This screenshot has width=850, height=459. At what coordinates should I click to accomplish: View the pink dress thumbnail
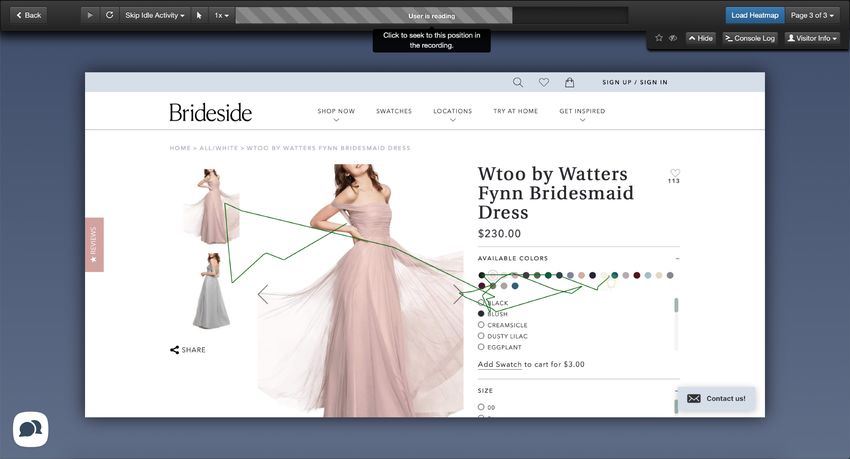point(211,206)
